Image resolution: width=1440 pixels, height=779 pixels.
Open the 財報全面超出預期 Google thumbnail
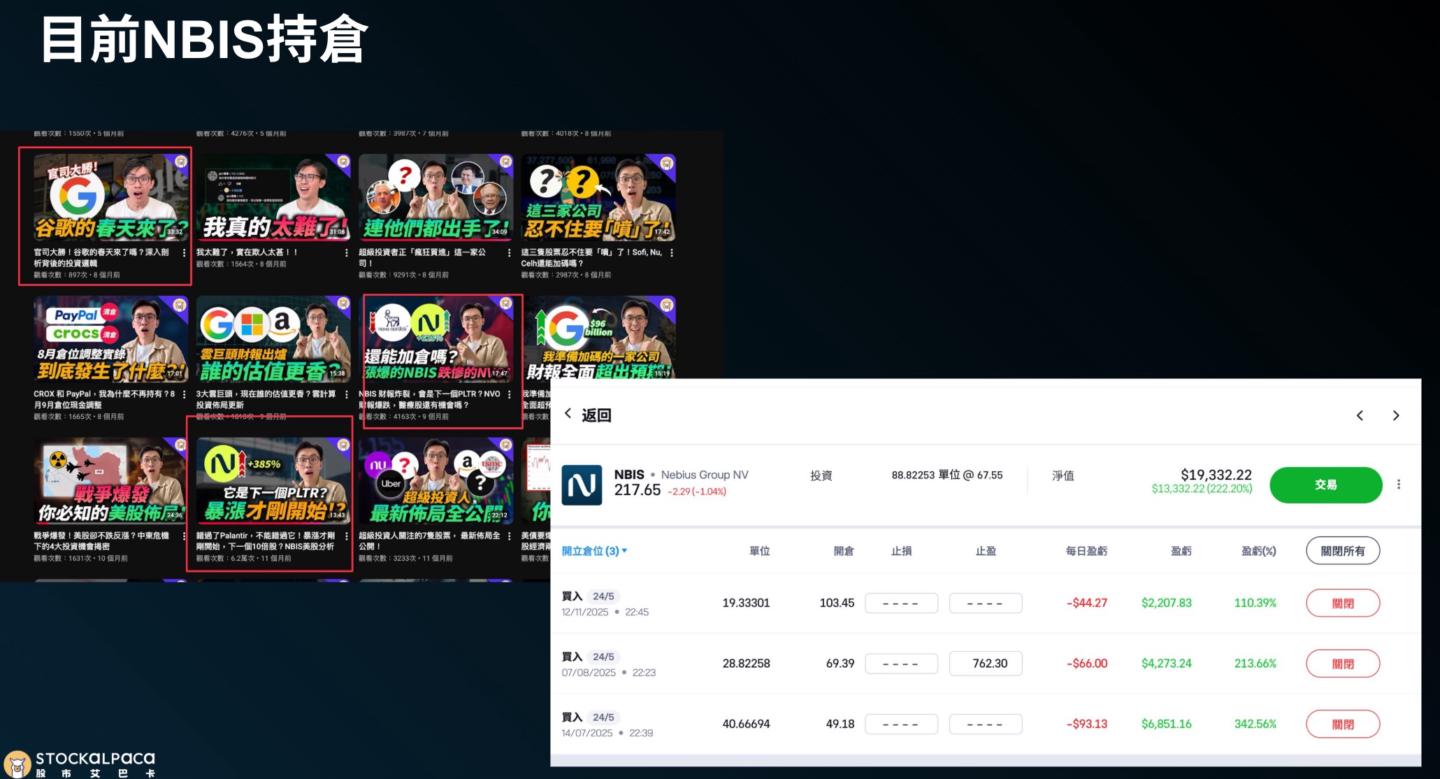click(598, 339)
